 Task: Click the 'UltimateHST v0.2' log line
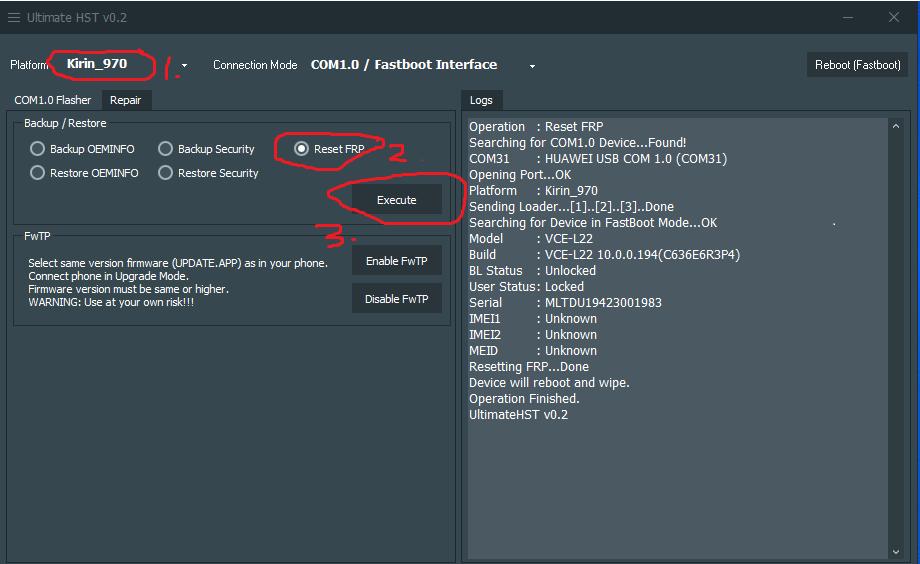coord(518,415)
